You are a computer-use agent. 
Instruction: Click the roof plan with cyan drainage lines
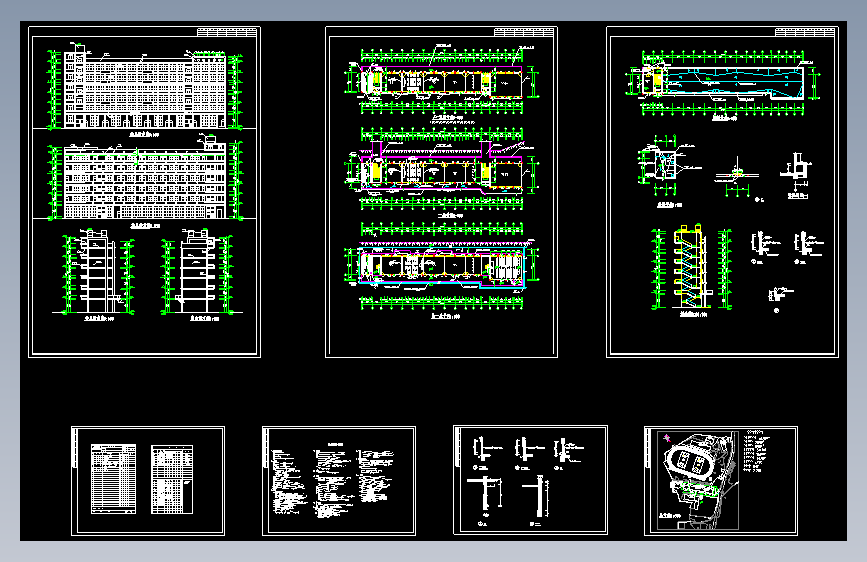coord(723,83)
